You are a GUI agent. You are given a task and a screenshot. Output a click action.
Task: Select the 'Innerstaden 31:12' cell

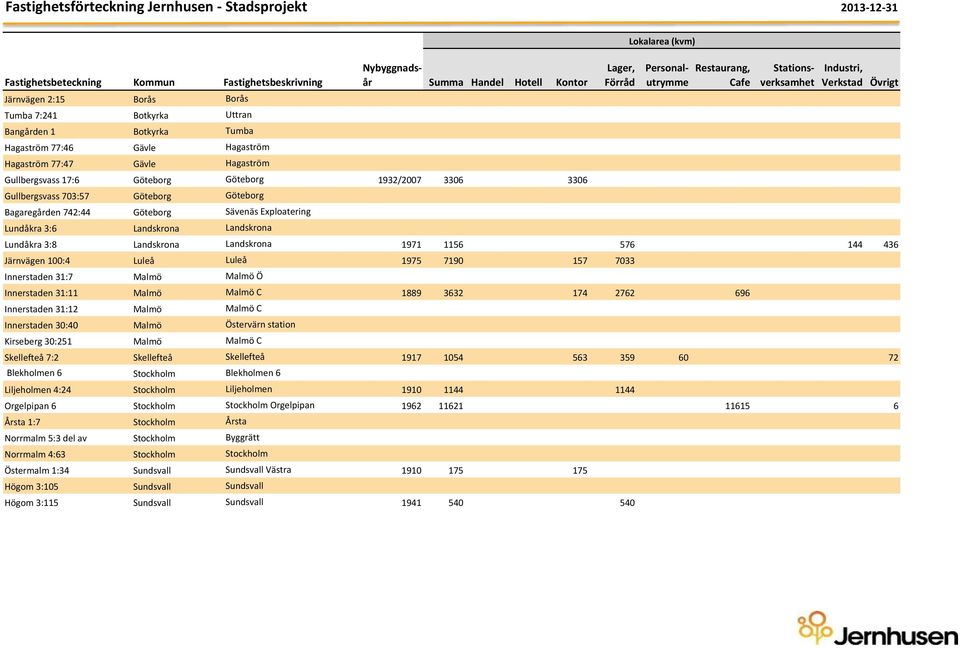41,309
